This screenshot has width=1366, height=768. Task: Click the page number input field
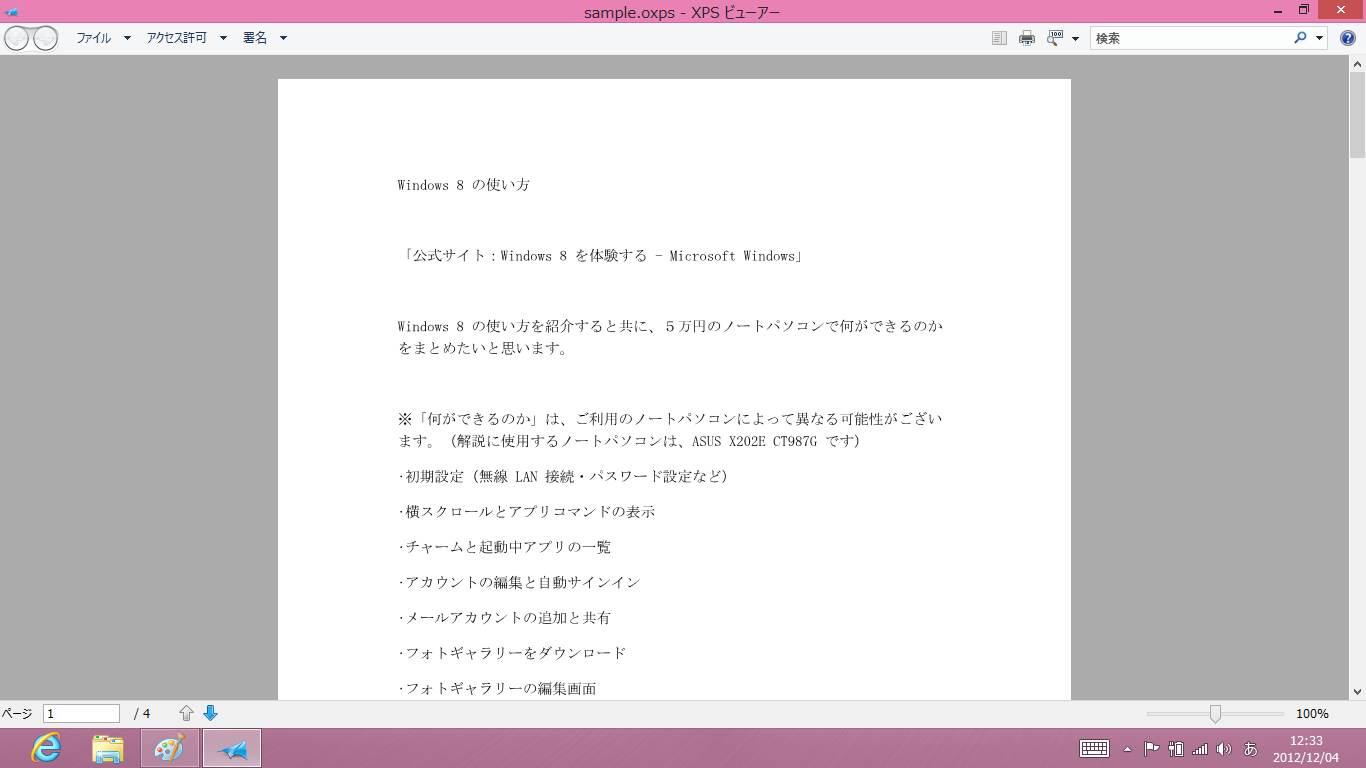(81, 713)
